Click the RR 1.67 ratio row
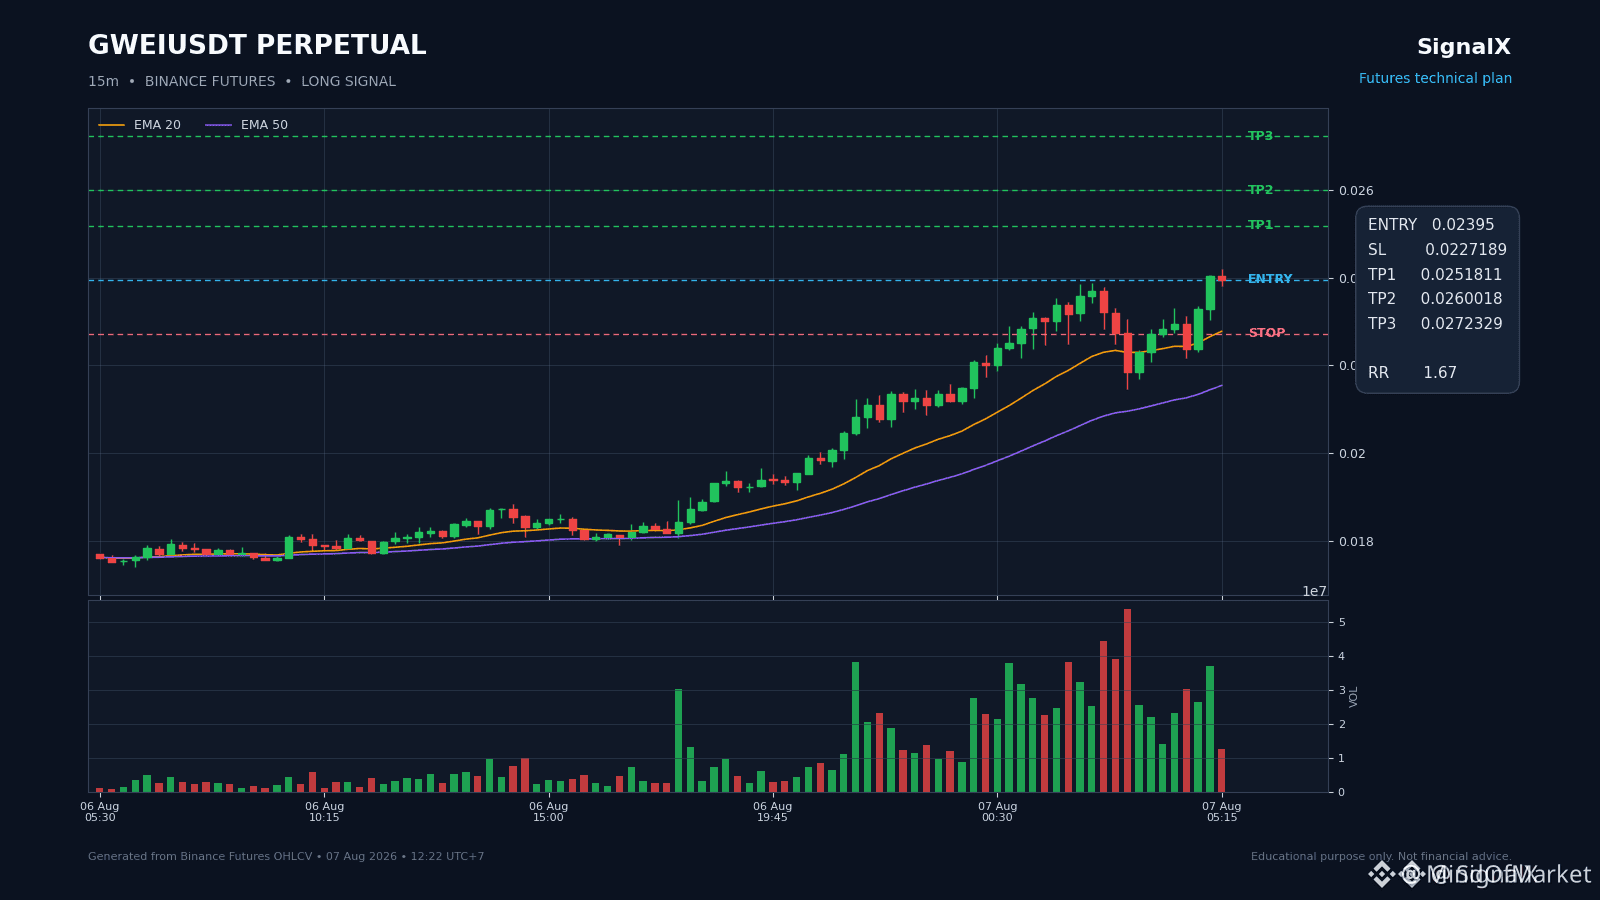The width and height of the screenshot is (1600, 900). click(x=1412, y=373)
